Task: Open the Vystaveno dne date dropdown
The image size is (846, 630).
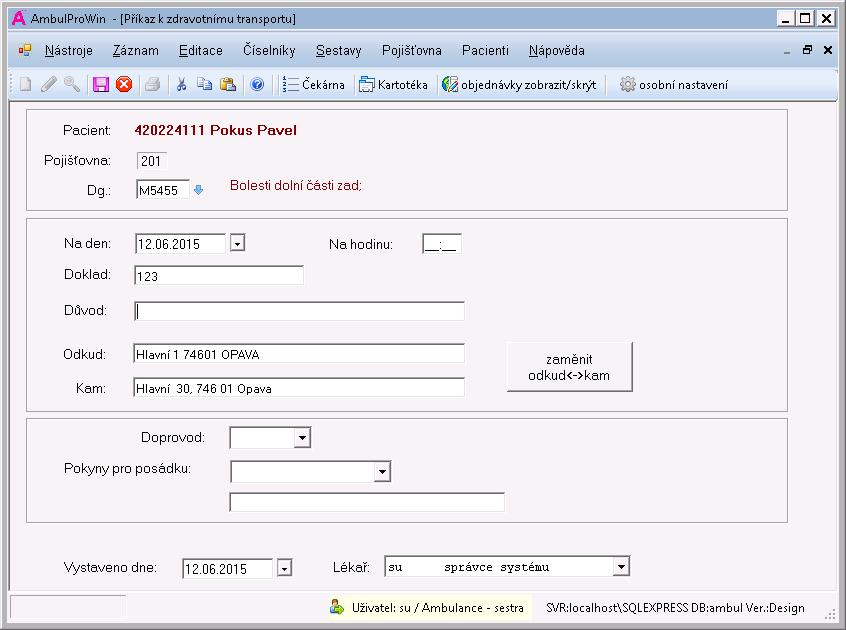Action: point(284,568)
